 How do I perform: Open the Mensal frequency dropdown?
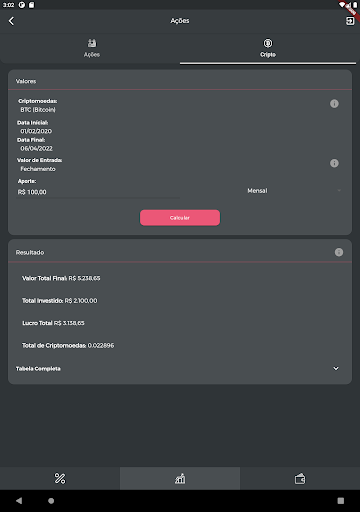tap(294, 191)
